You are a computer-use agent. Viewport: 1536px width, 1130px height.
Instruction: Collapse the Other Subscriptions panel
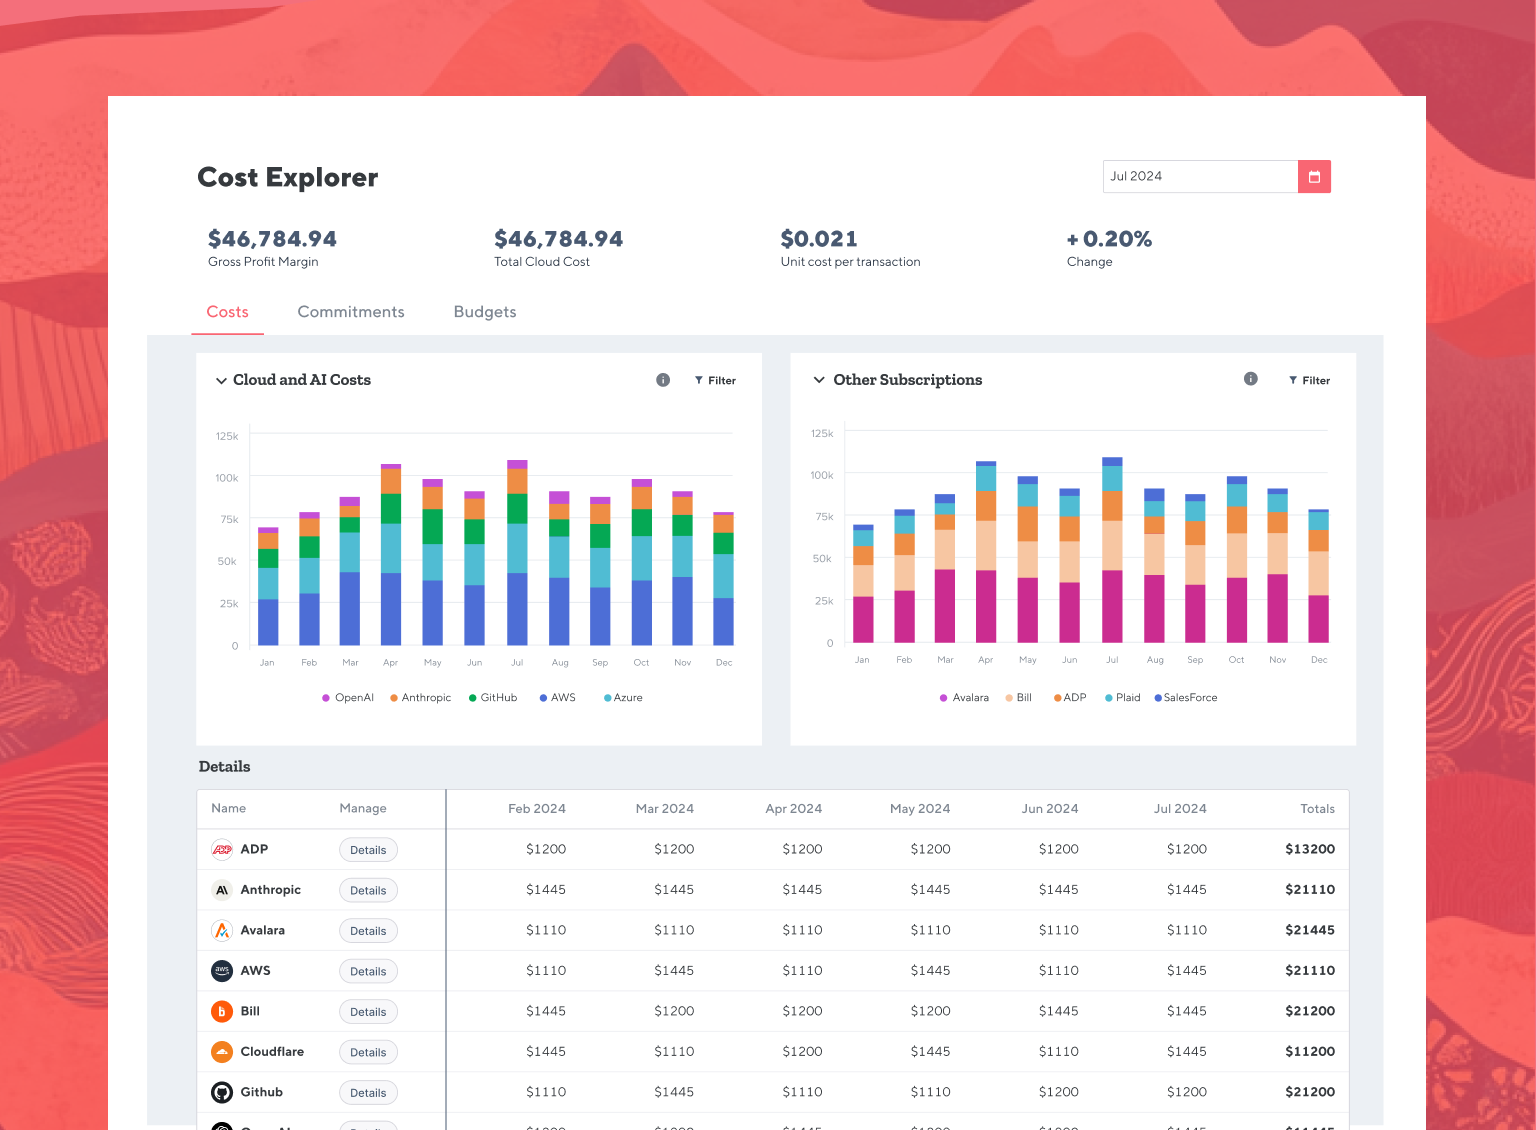[819, 380]
